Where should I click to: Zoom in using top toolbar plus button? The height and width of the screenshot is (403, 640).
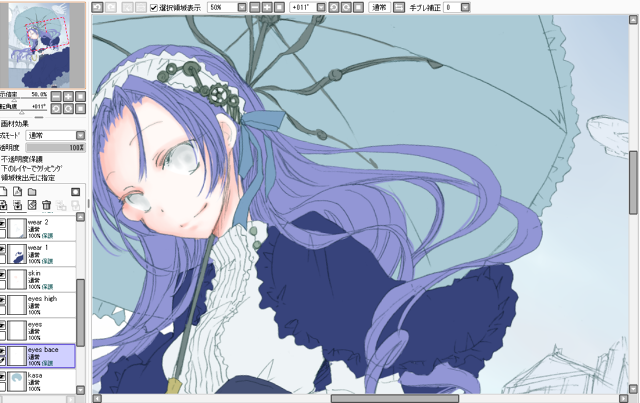click(x=267, y=7)
